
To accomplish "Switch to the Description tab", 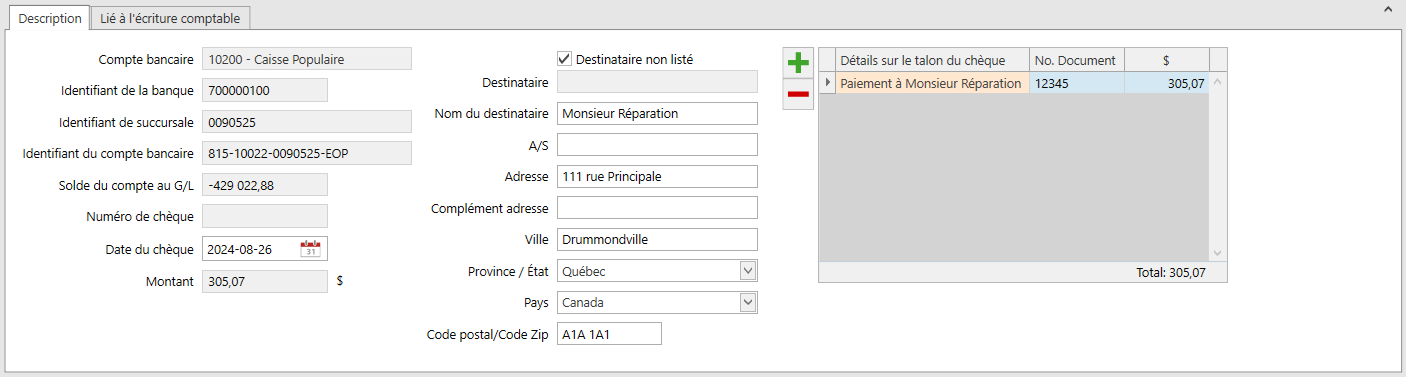I will coord(50,18).
